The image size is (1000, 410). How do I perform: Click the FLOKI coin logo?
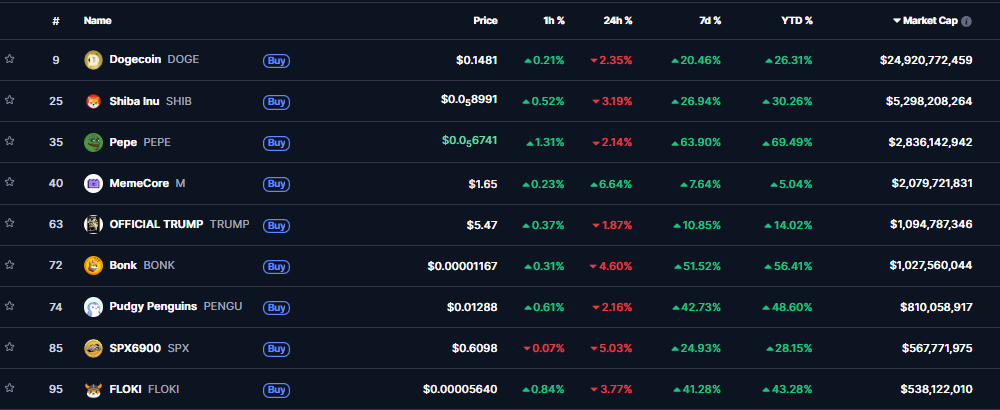tap(93, 389)
